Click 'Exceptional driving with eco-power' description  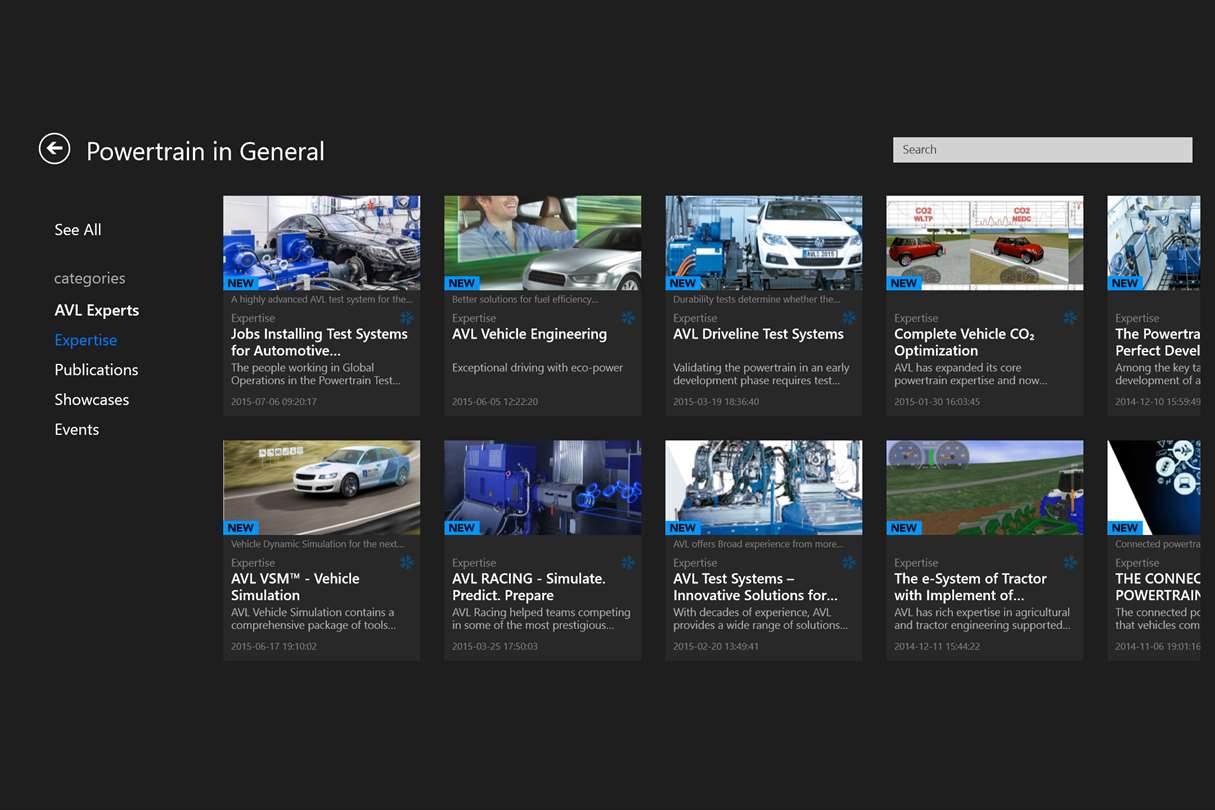(x=537, y=368)
